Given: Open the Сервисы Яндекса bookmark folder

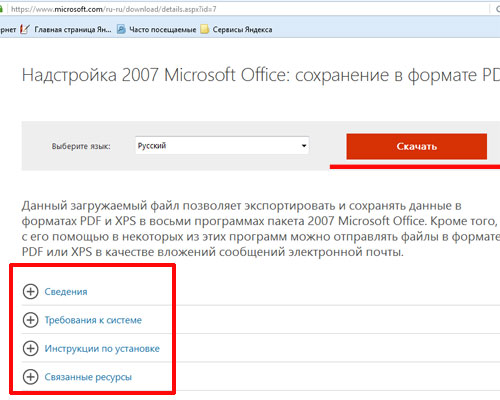Looking at the screenshot, I should point(242,30).
